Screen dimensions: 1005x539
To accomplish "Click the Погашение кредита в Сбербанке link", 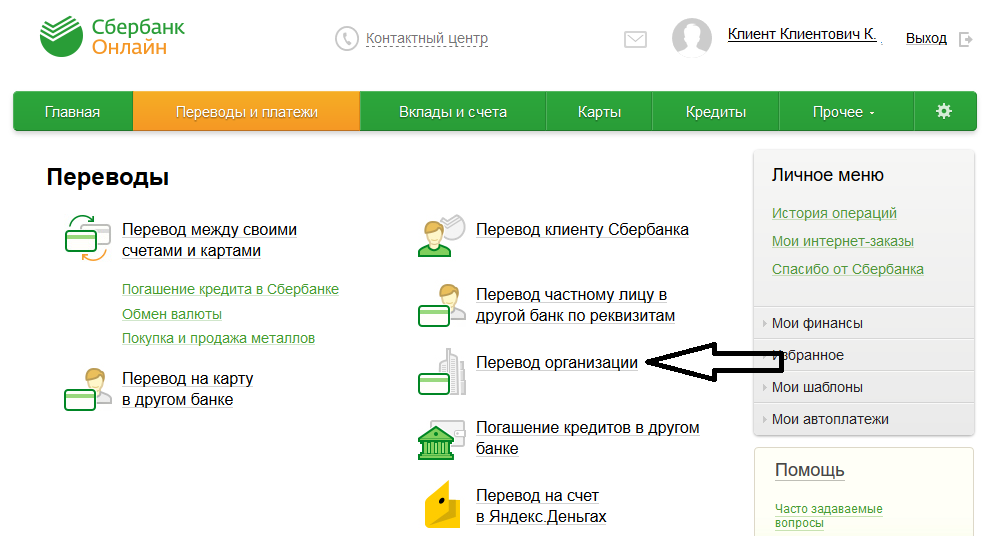I will pyautogui.click(x=230, y=289).
